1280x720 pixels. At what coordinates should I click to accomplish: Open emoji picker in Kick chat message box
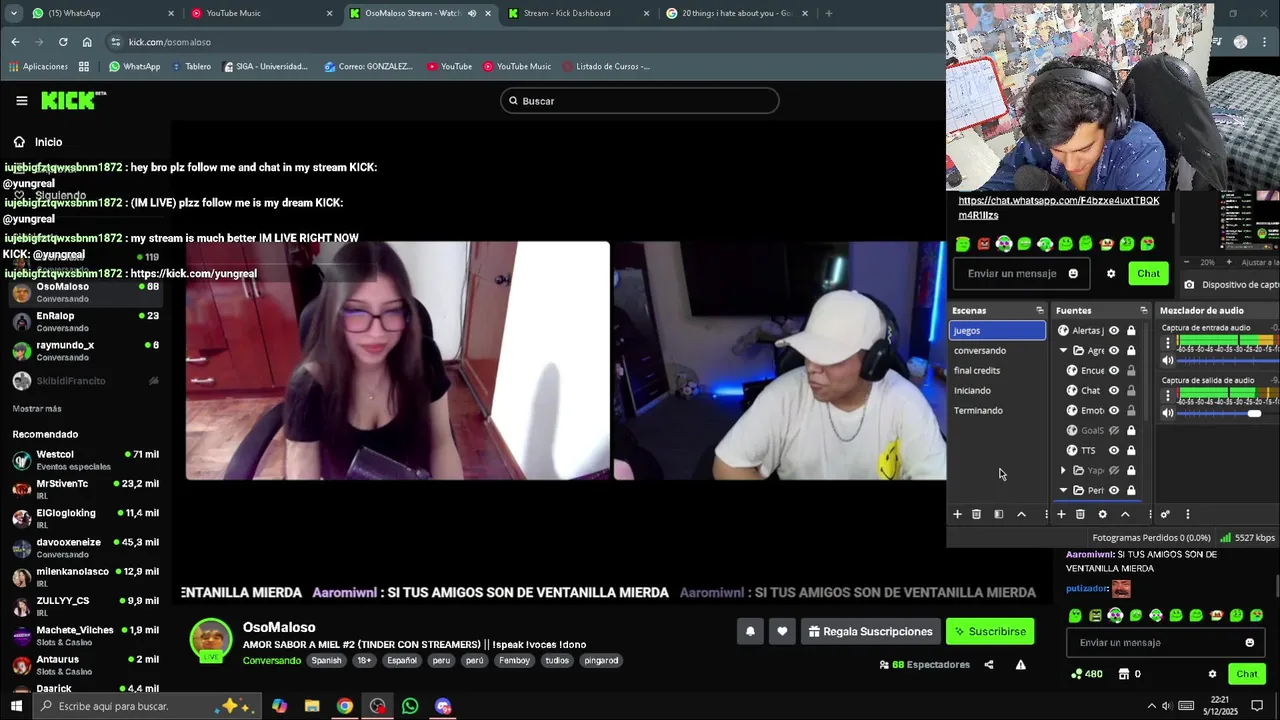1249,643
